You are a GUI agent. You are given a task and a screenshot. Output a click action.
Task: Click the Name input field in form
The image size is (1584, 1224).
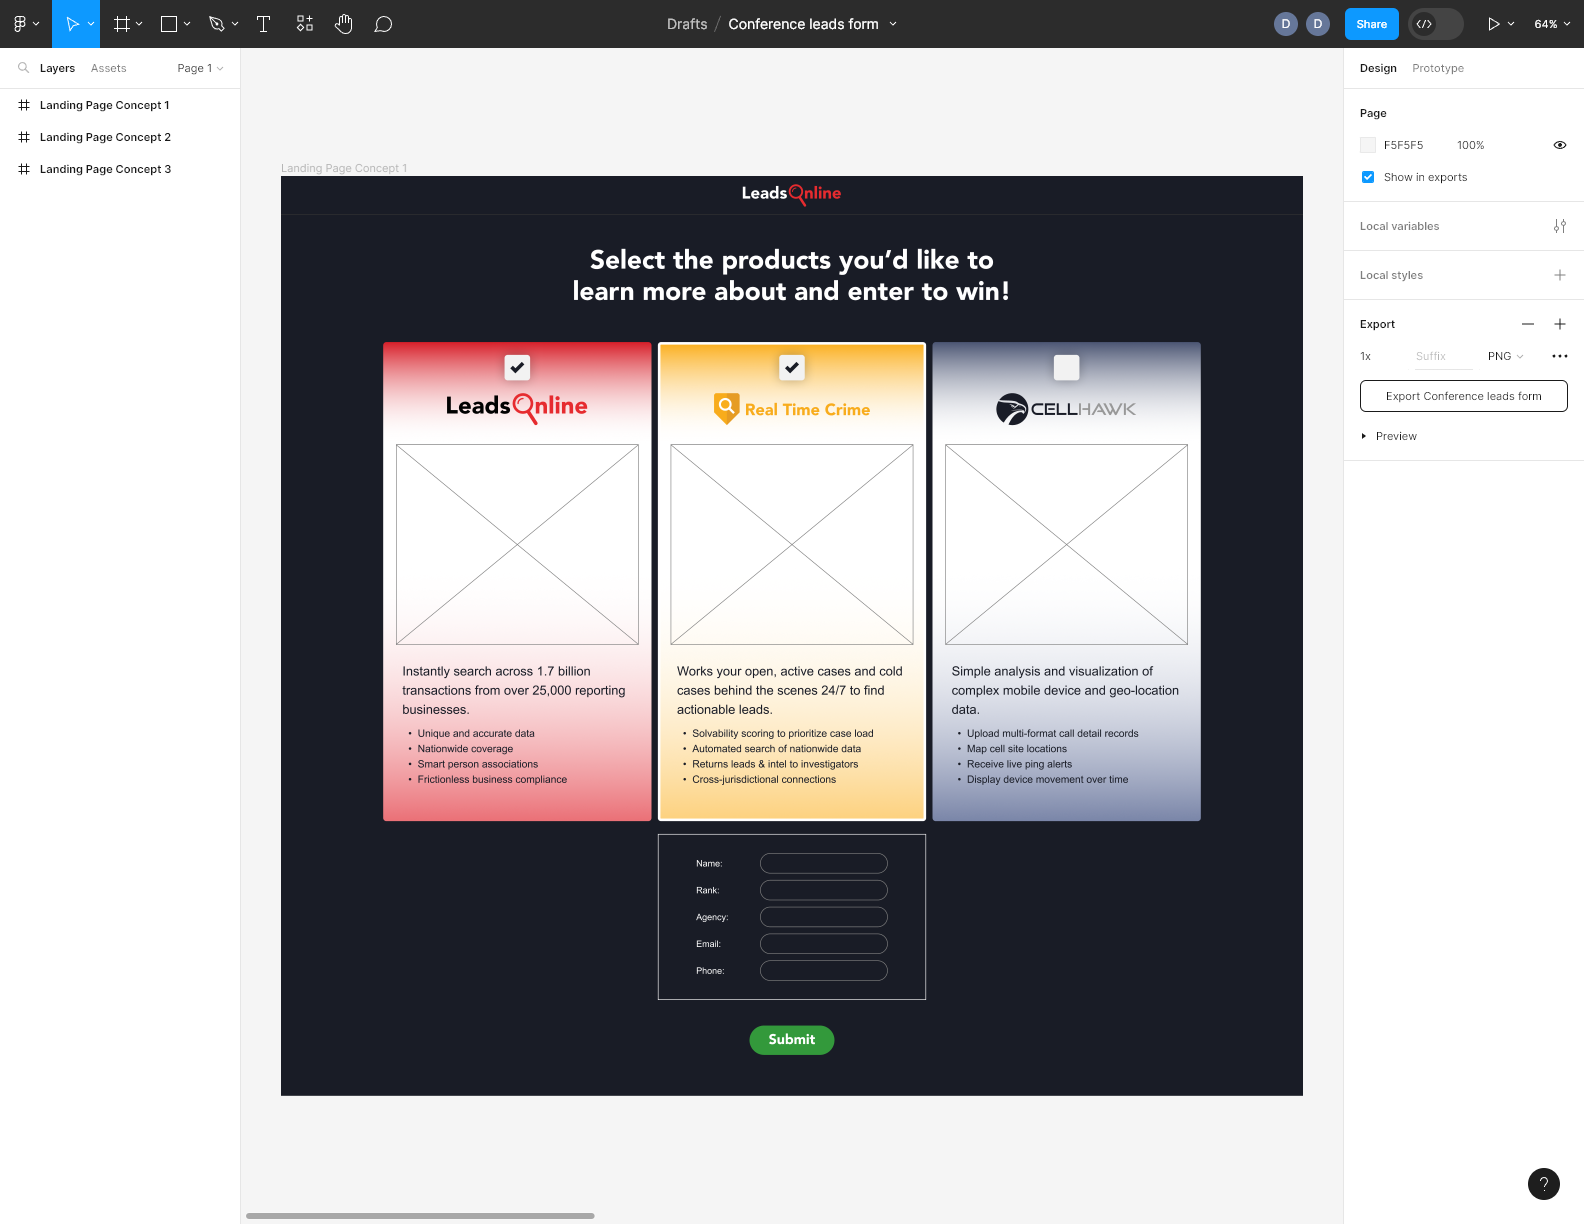pyautogui.click(x=824, y=863)
